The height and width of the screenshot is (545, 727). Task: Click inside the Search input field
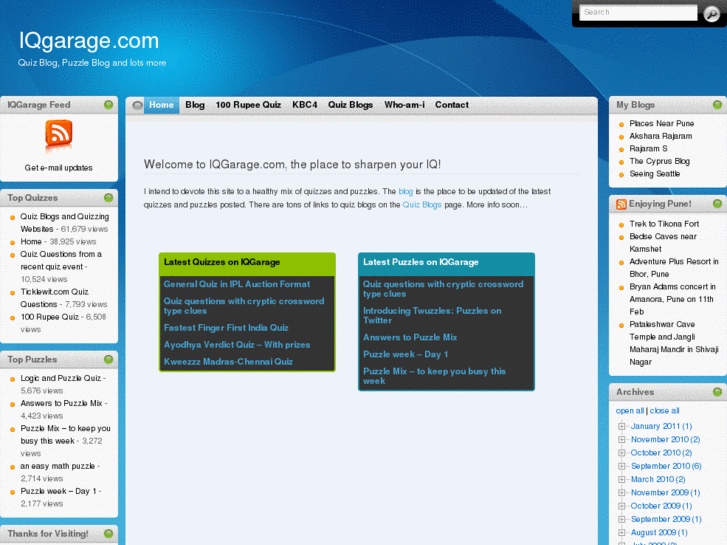(x=638, y=13)
